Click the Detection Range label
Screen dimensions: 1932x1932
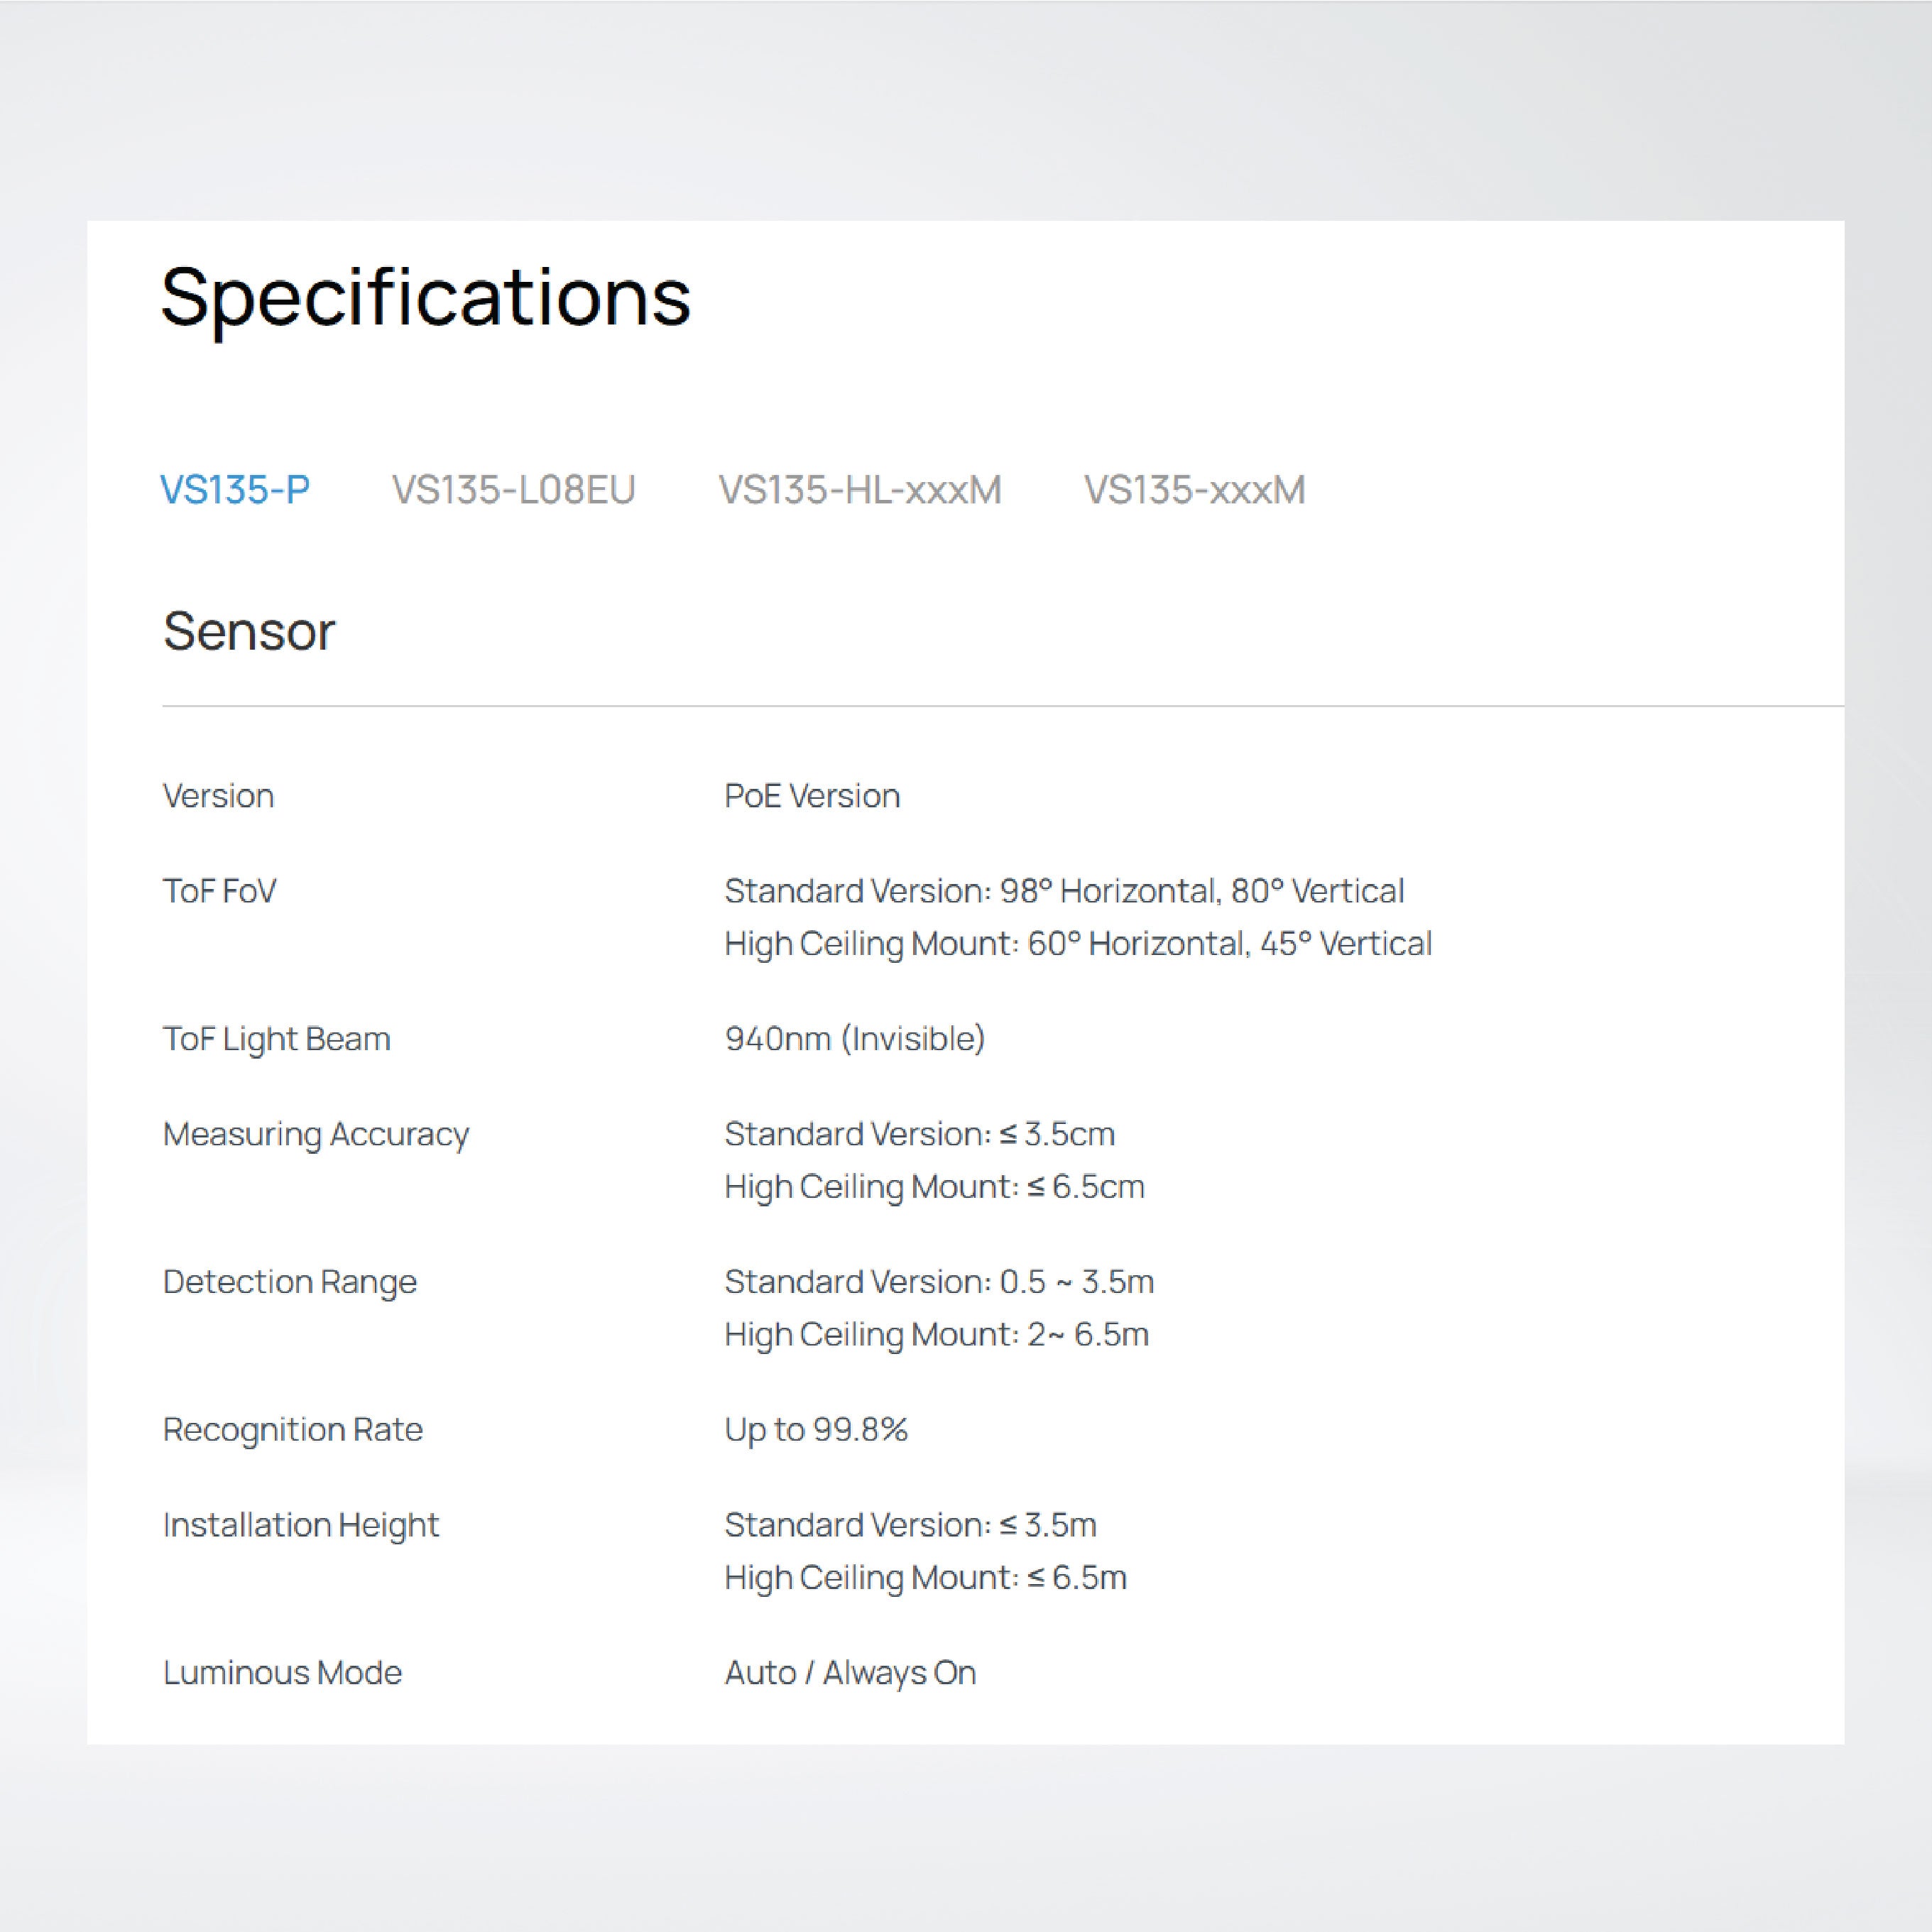289,1282
